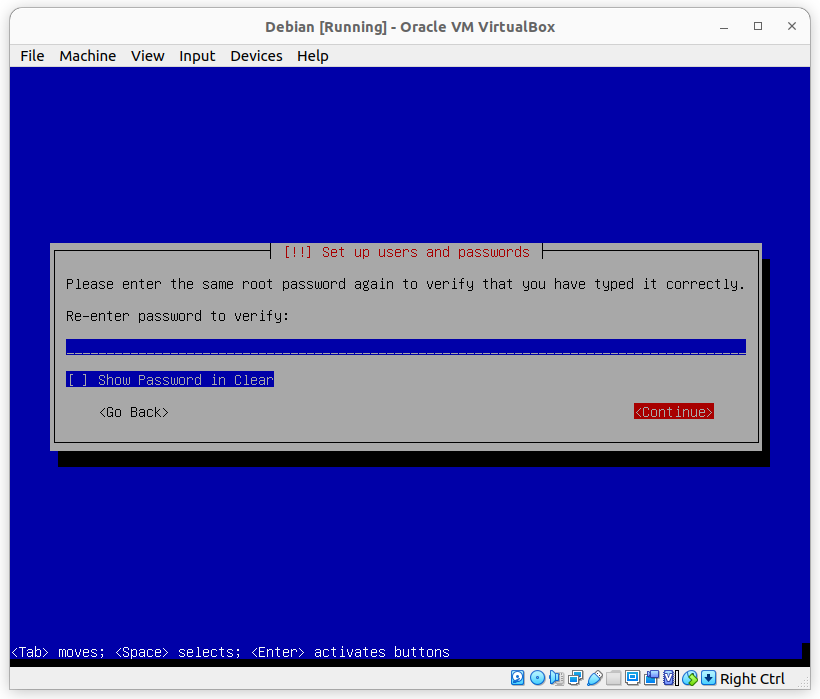Open the View menu
This screenshot has height=699, width=820.
click(x=147, y=56)
